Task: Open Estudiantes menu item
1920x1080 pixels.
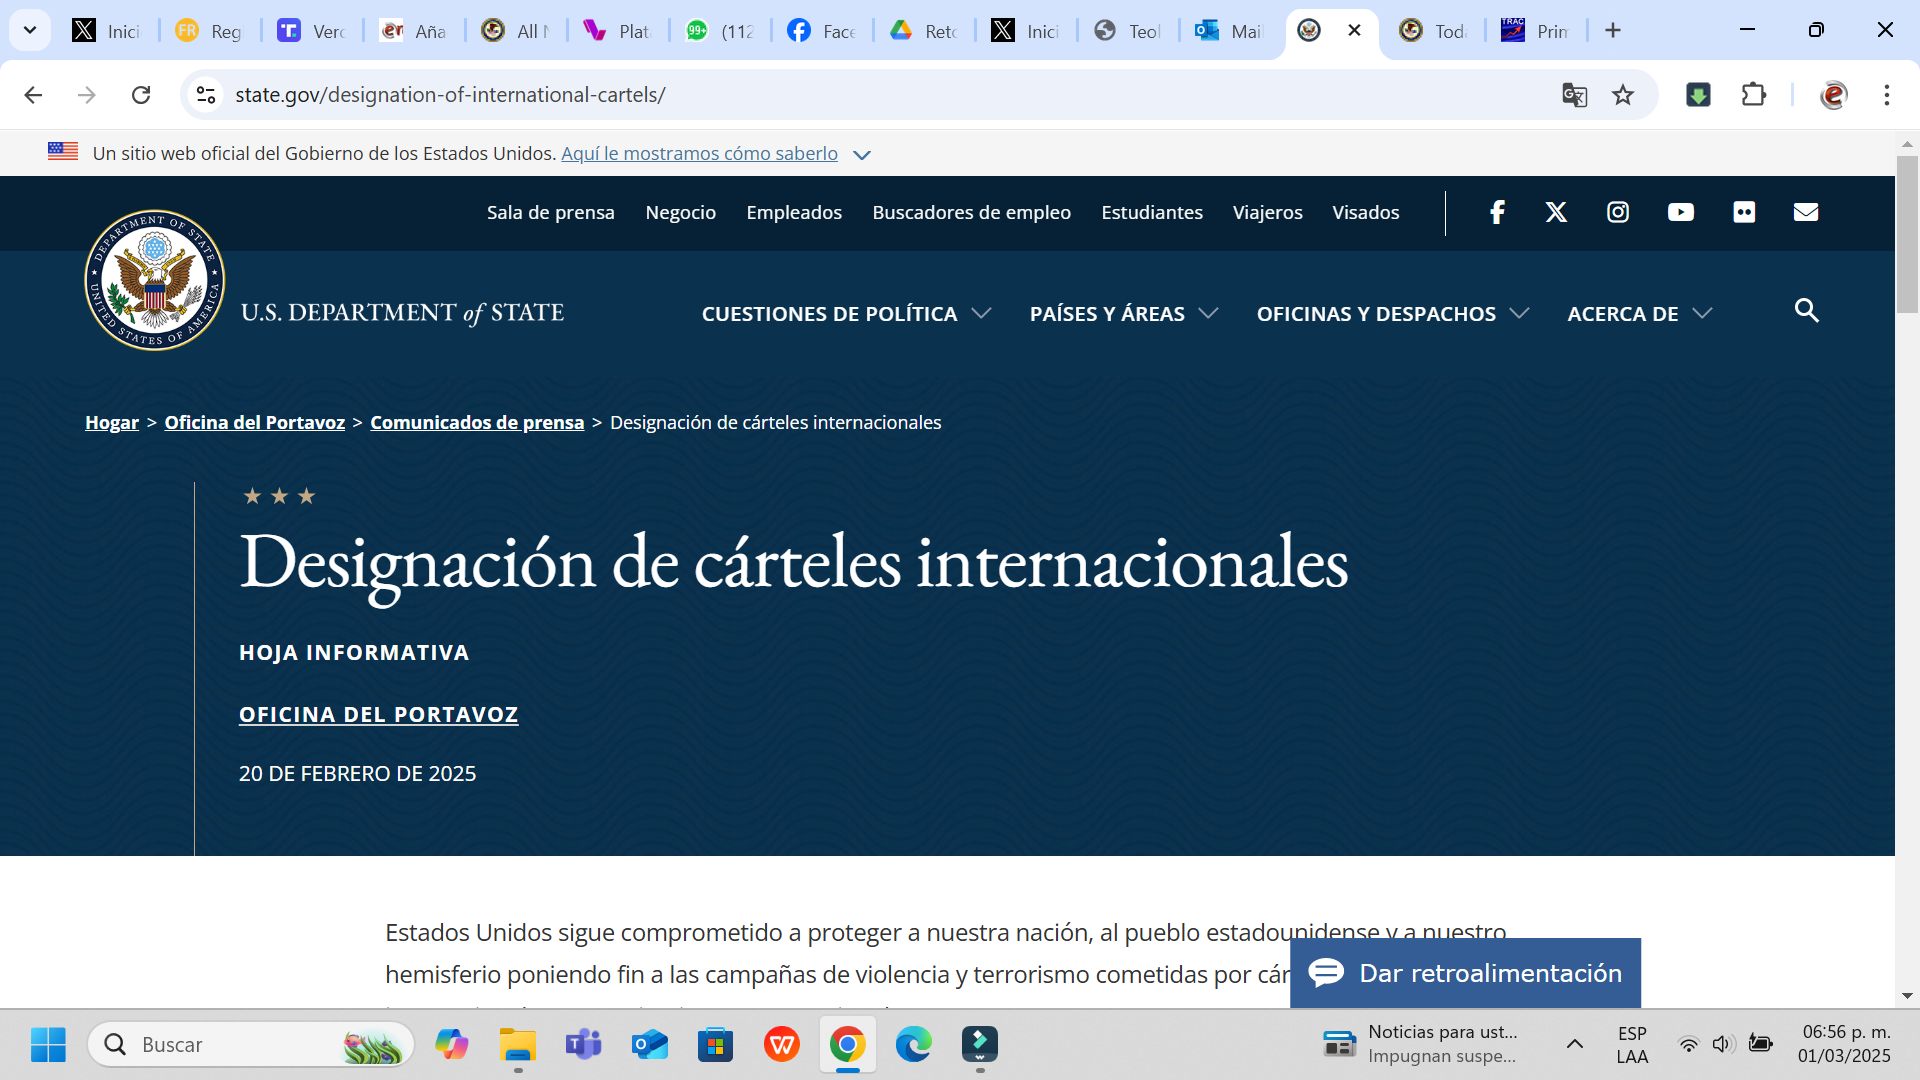Action: coord(1152,212)
